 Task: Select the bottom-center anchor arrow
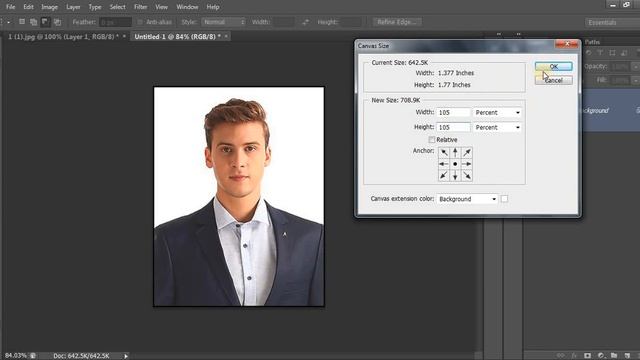[x=455, y=176]
